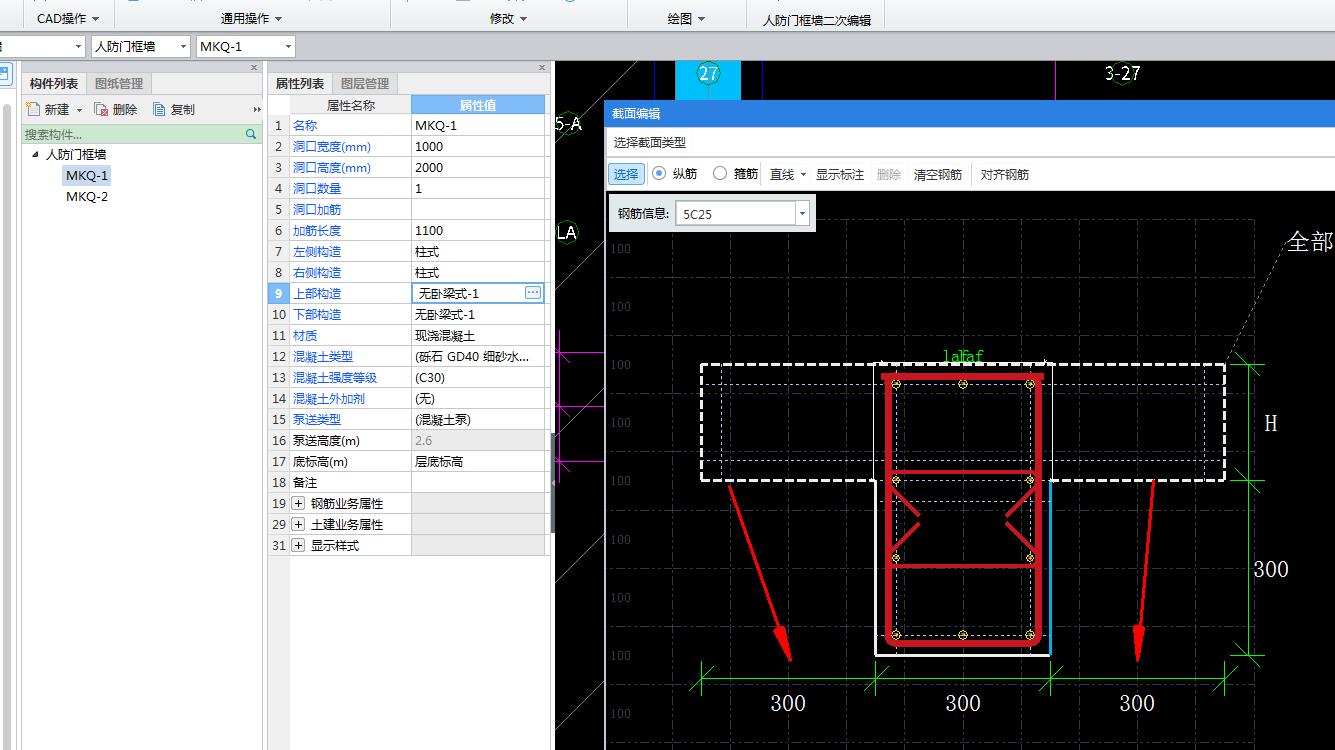This screenshot has width=1335, height=750.
Task: Select MKQ-2 in the component tree
Action: (87, 196)
